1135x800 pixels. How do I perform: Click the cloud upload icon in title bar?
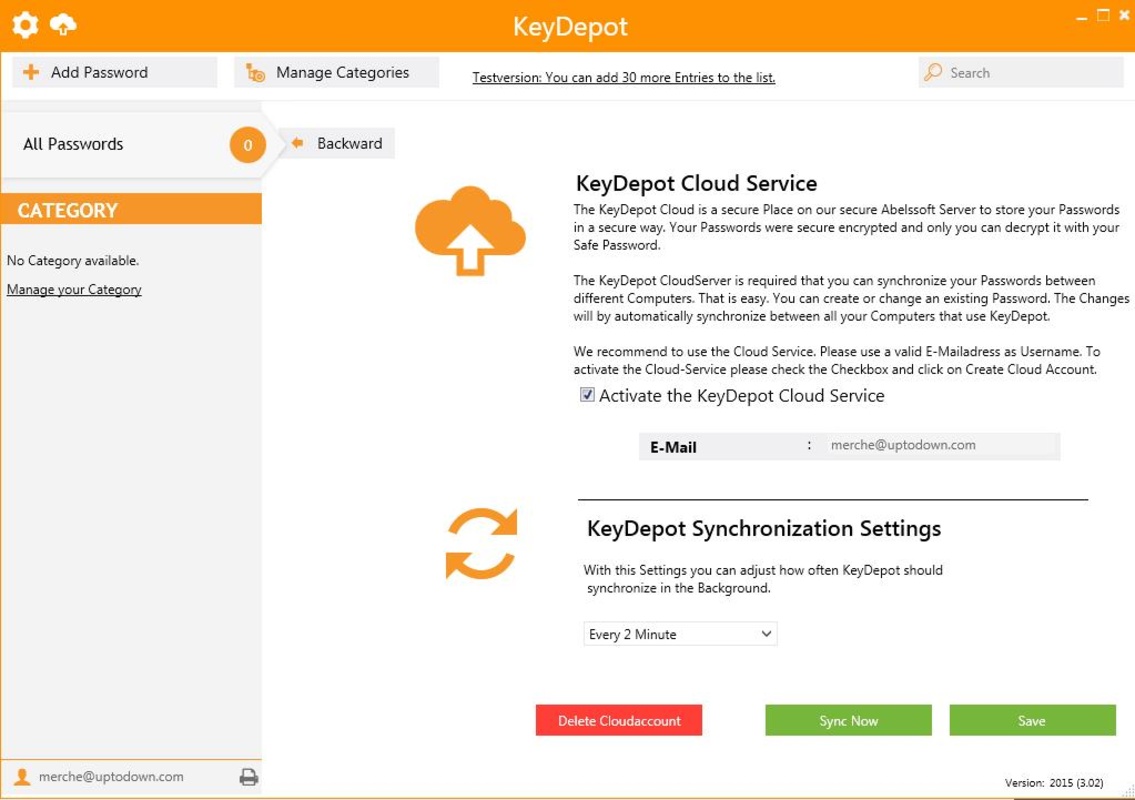pos(62,23)
